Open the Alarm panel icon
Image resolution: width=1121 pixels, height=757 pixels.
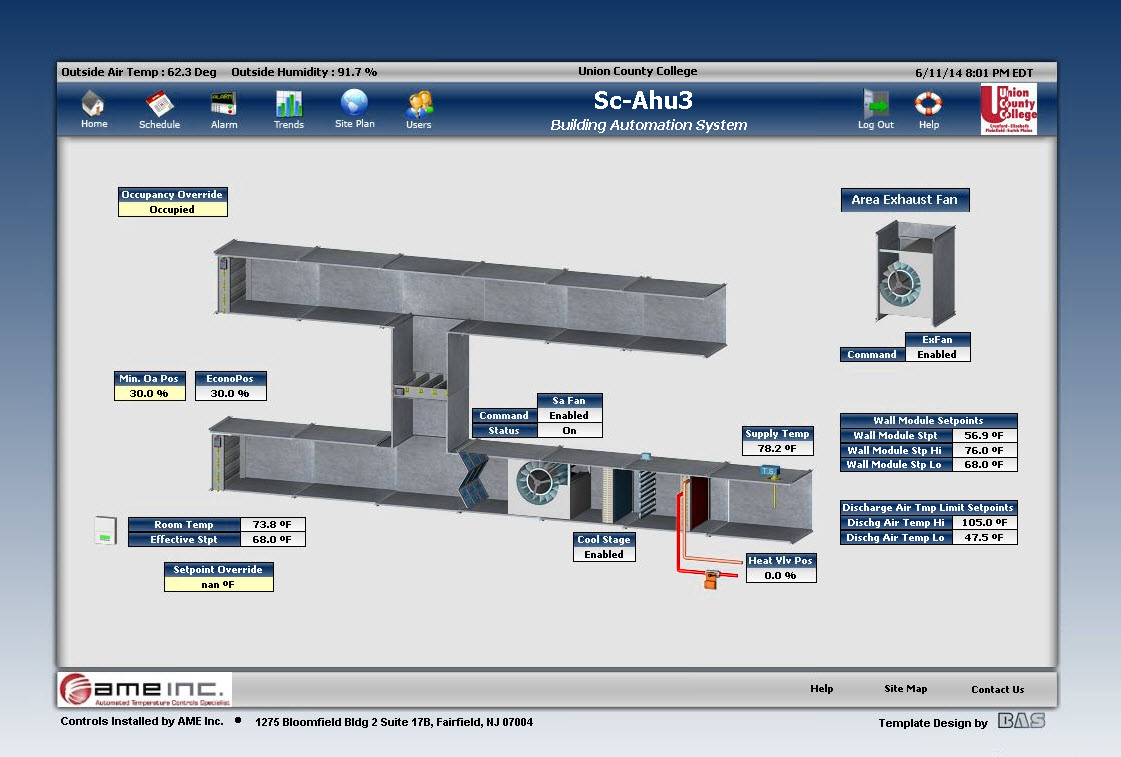(223, 104)
